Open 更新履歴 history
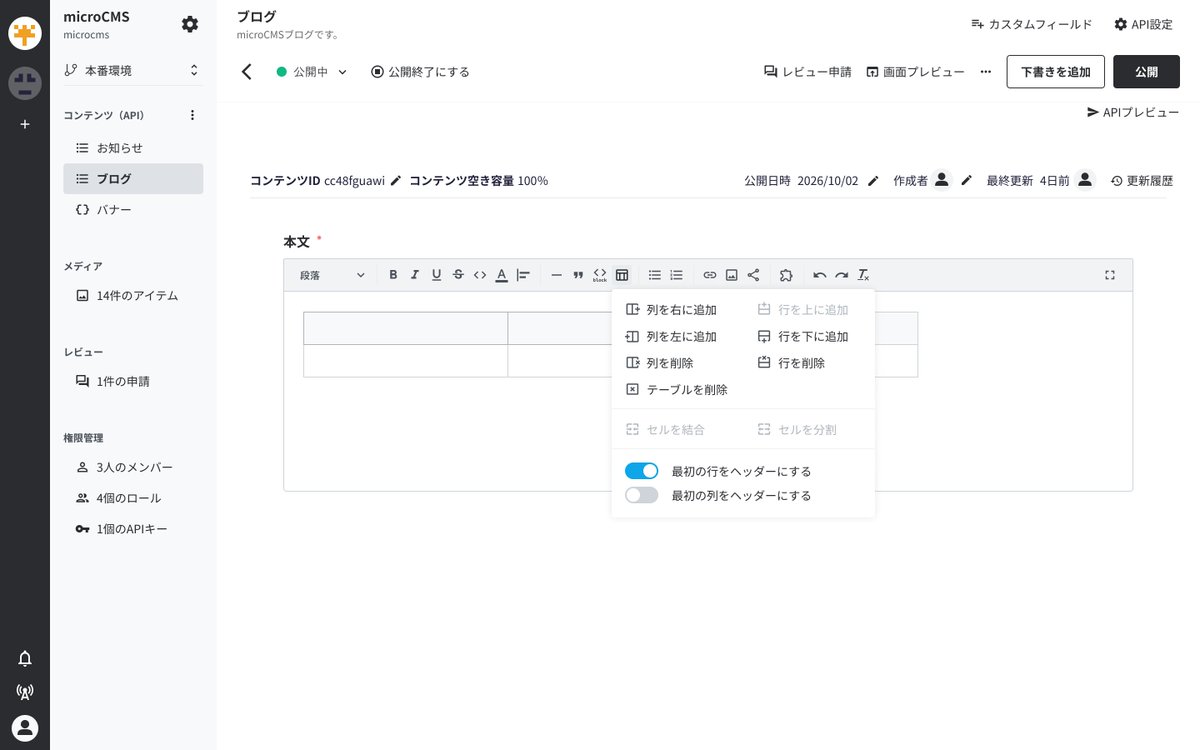The image size is (1200, 750). click(x=1141, y=181)
